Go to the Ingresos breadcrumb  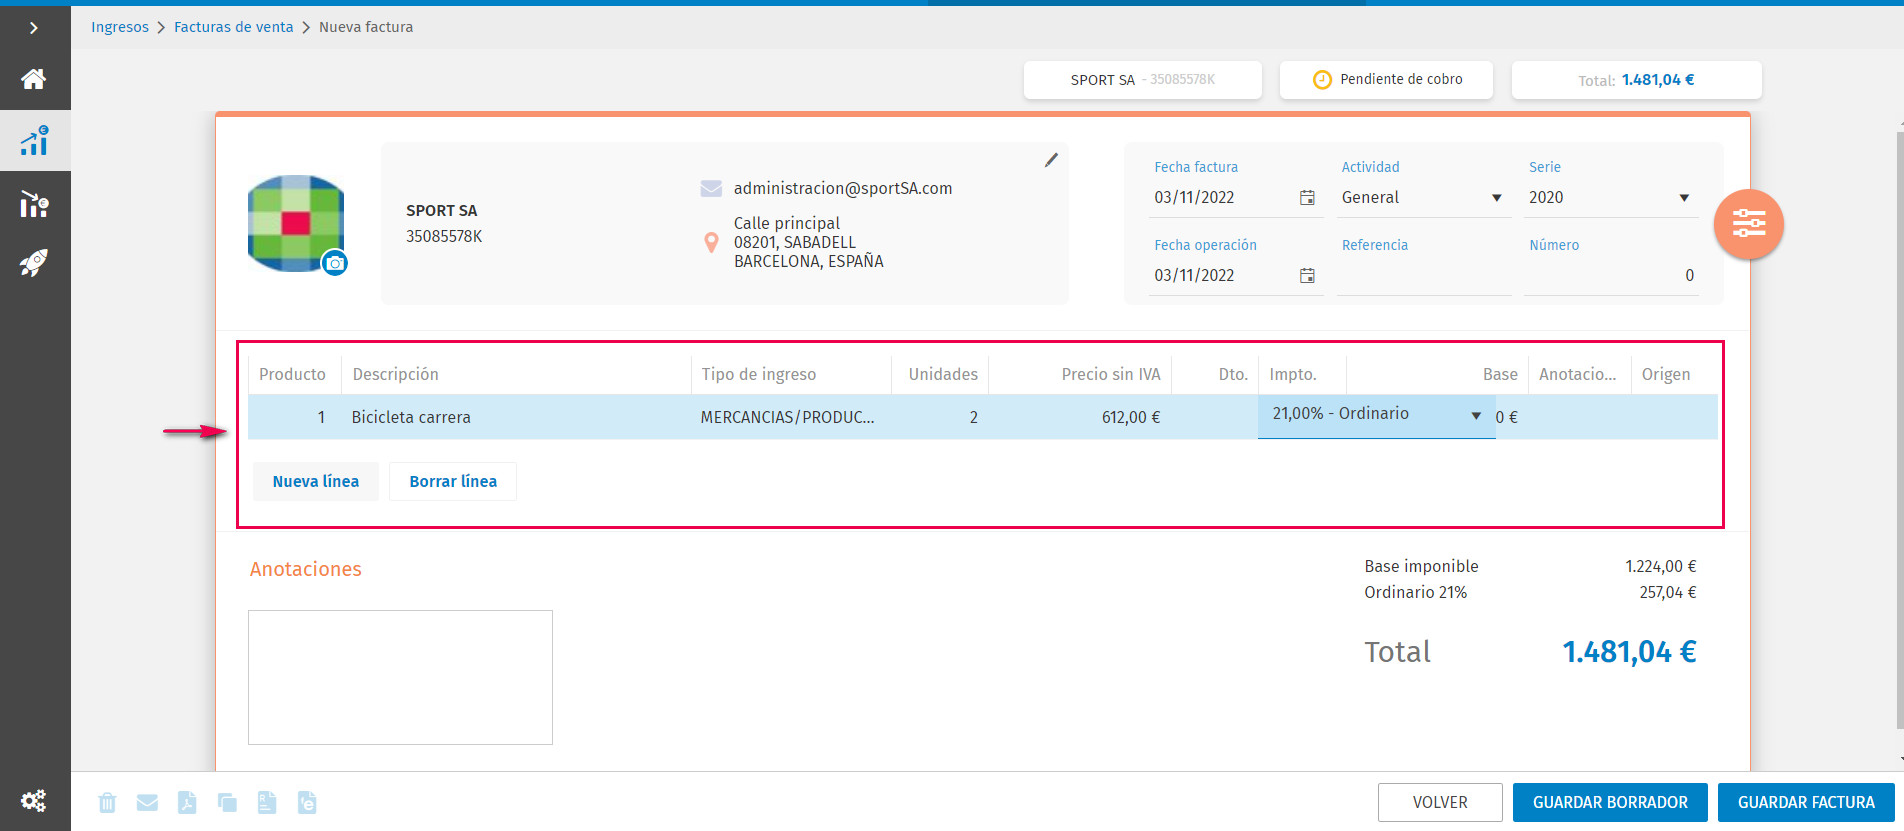120,27
